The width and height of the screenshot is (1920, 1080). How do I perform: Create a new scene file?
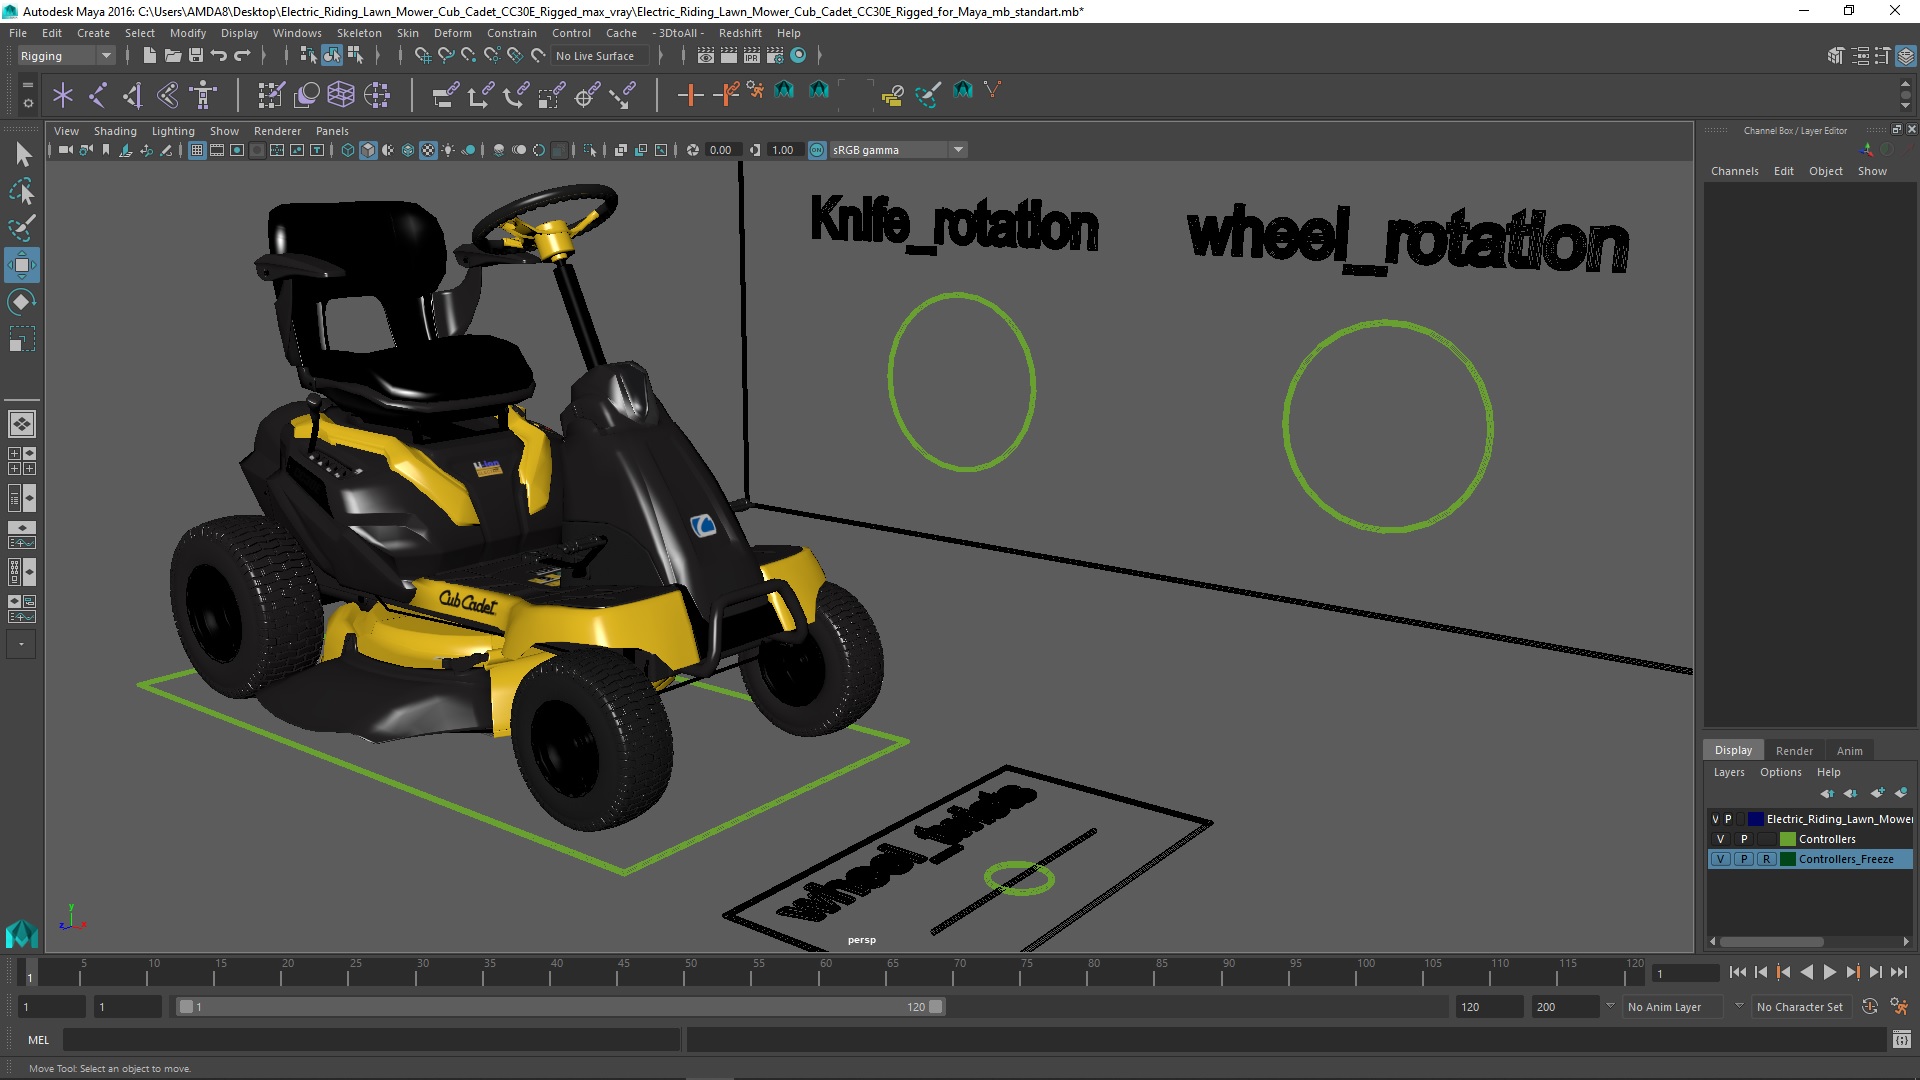149,56
